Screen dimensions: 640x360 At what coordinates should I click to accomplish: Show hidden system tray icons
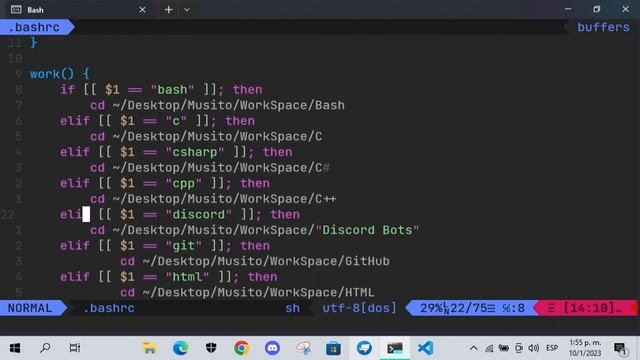point(473,348)
